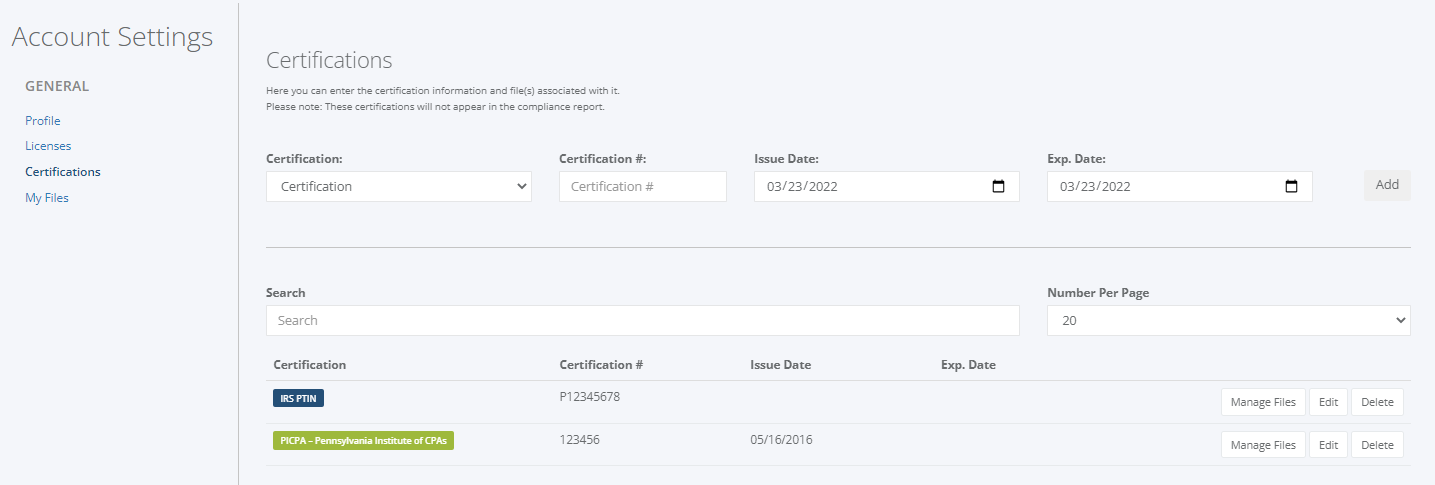Delete the IRS PTIN certification

coord(1377,402)
